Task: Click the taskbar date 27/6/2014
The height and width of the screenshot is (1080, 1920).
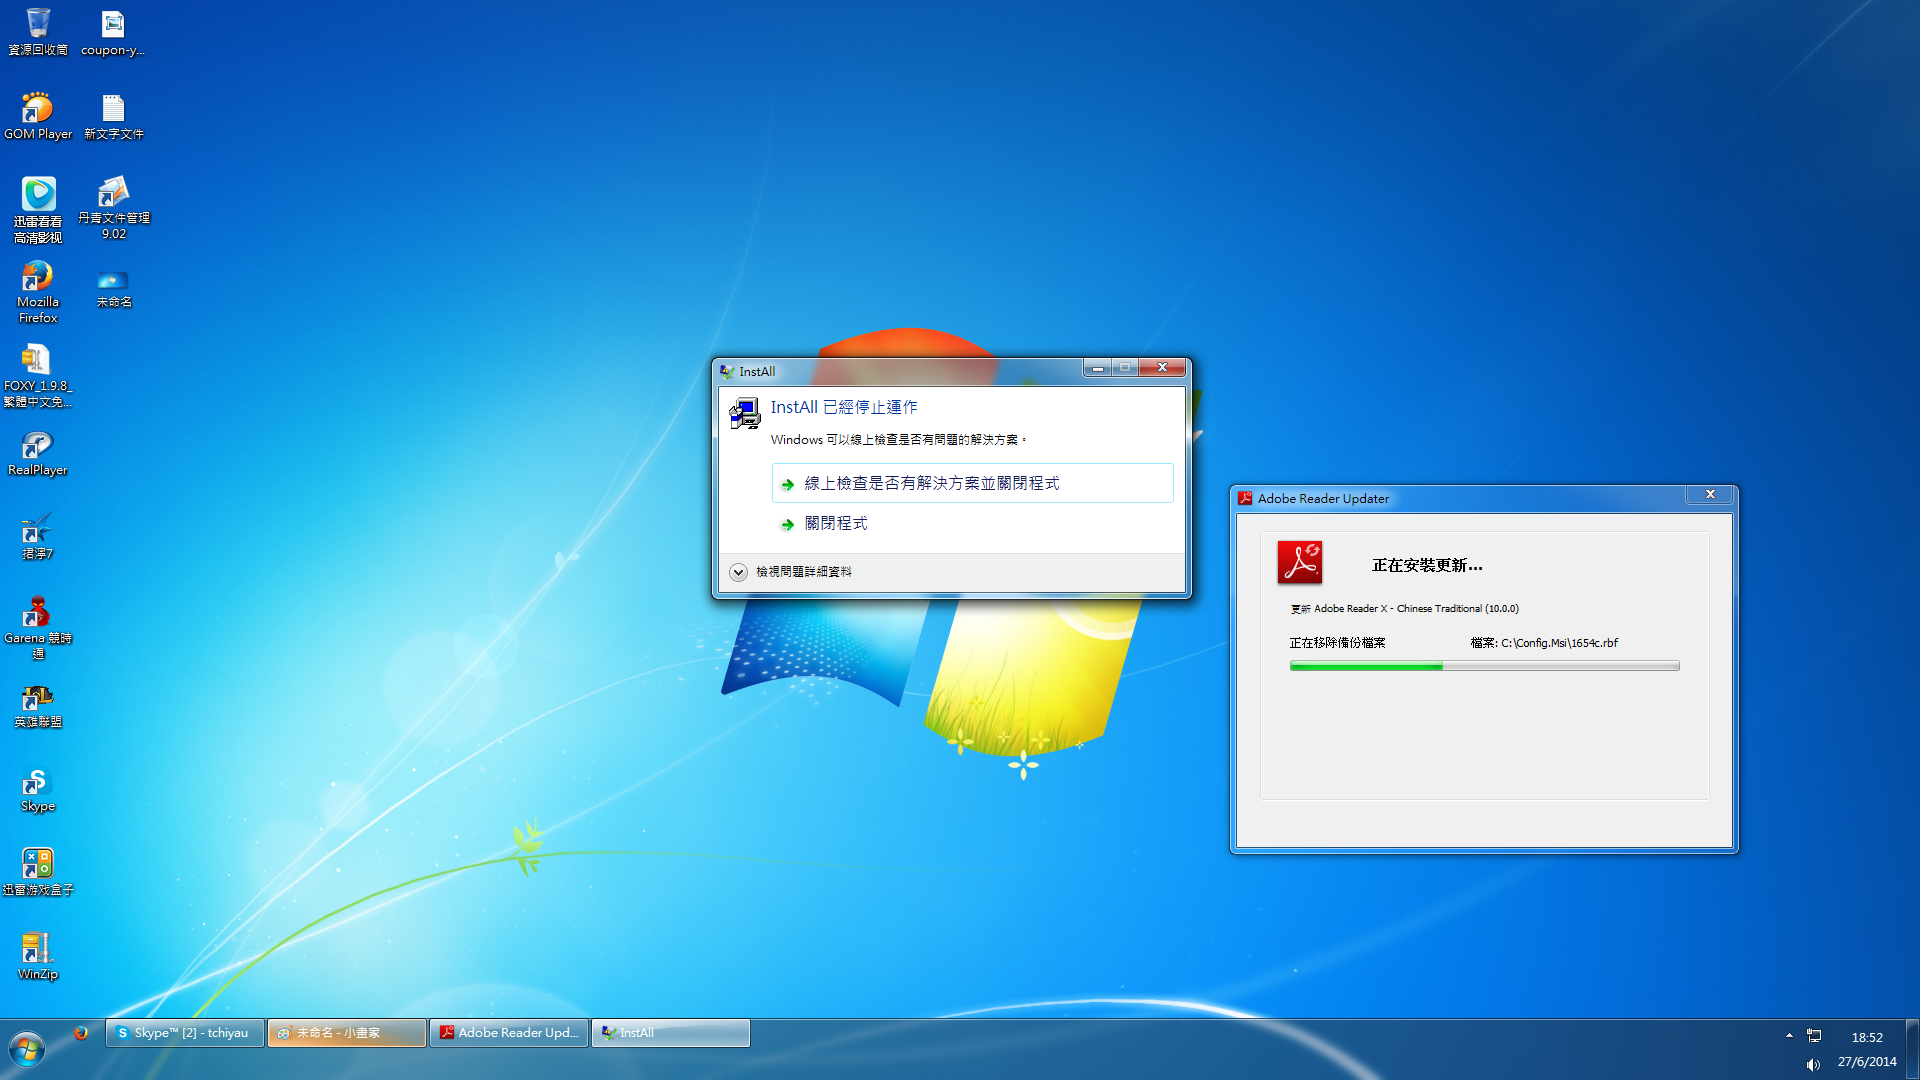Action: (x=1866, y=1062)
